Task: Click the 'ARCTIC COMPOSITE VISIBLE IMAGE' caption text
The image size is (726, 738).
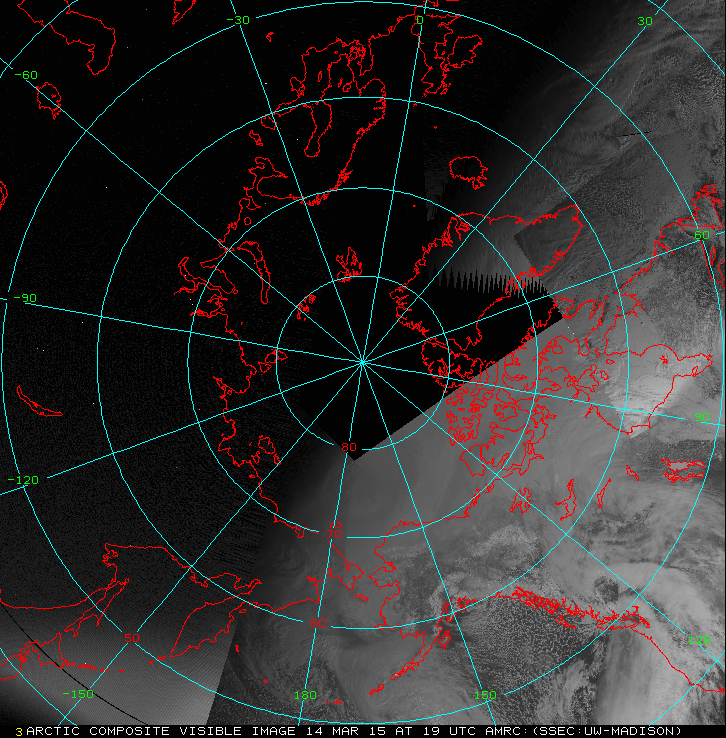Action: tap(161, 731)
